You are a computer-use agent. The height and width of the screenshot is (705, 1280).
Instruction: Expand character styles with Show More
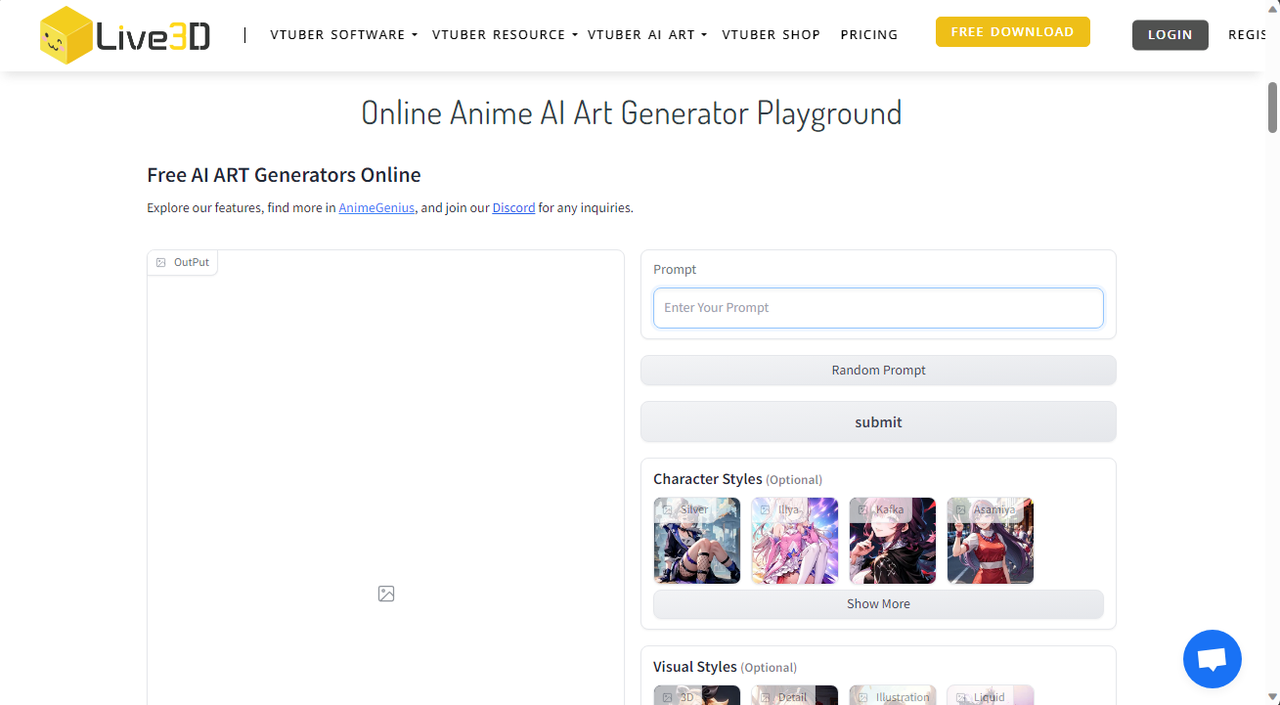878,604
